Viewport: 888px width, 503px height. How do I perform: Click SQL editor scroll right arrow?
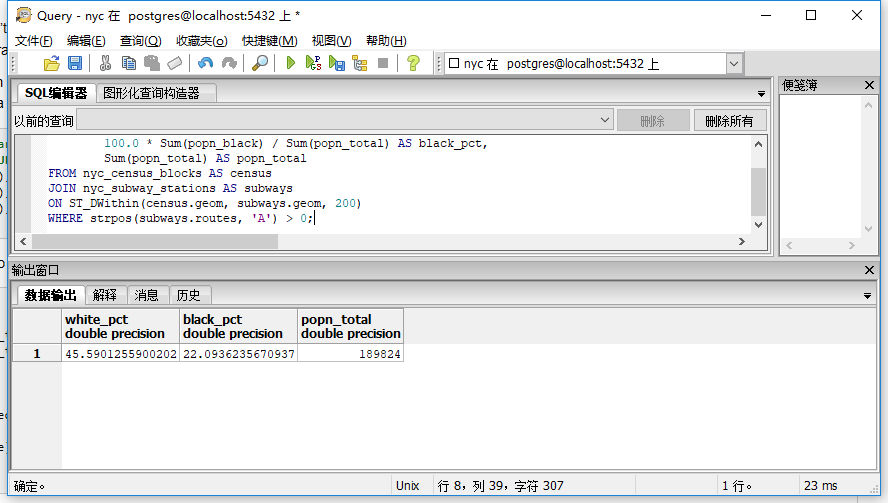tap(741, 241)
